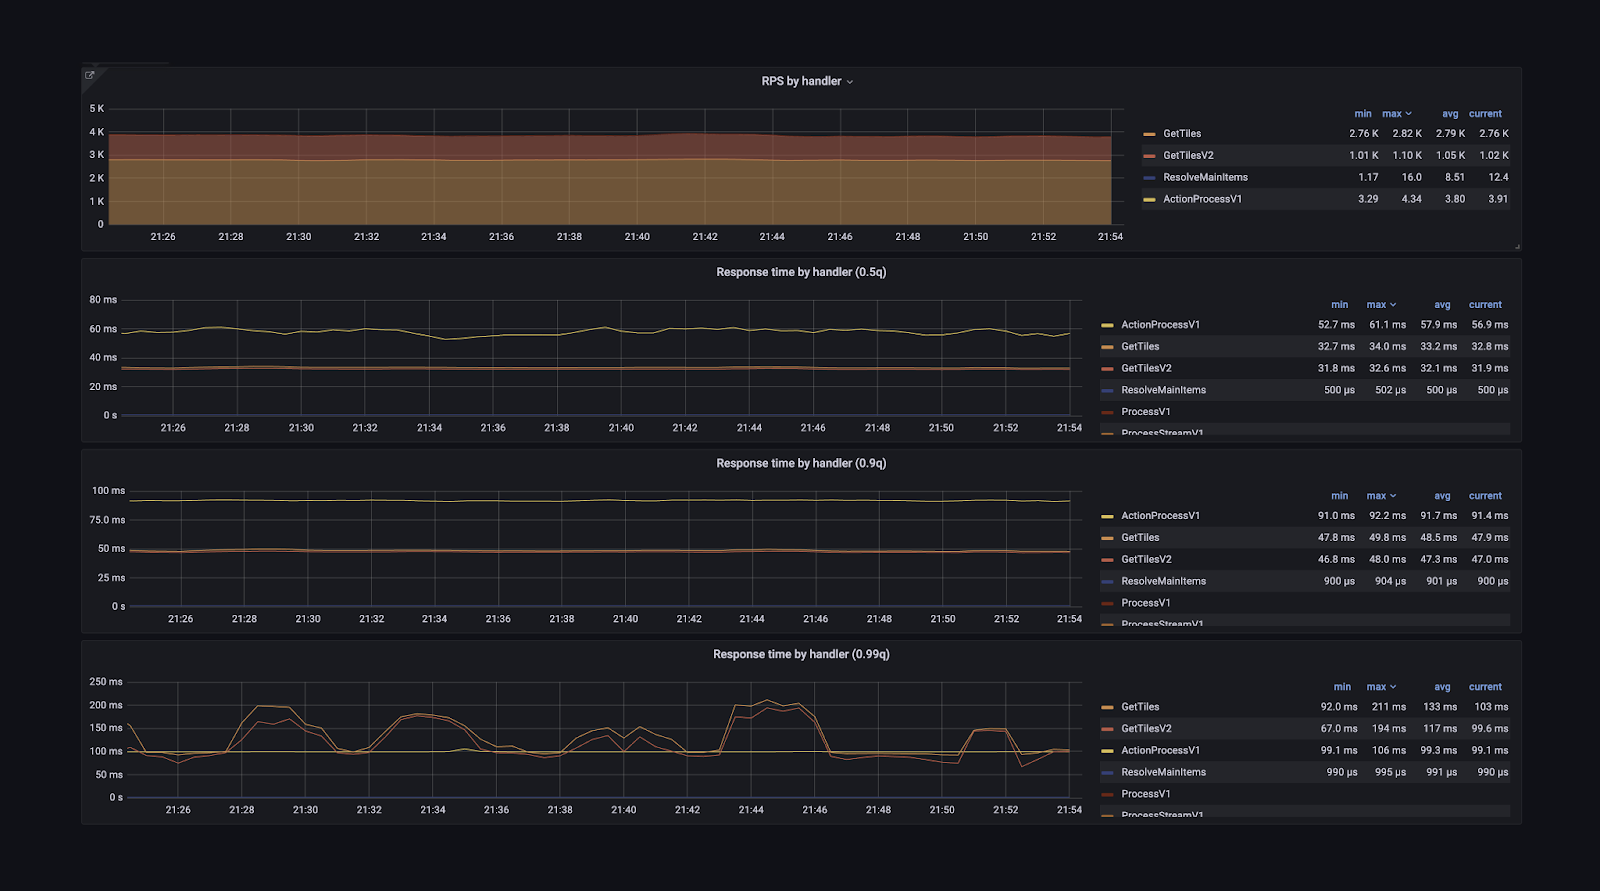
Task: Click the '194 ms' GetTilesV2 value in 0.99q legend
Action: 1388,729
